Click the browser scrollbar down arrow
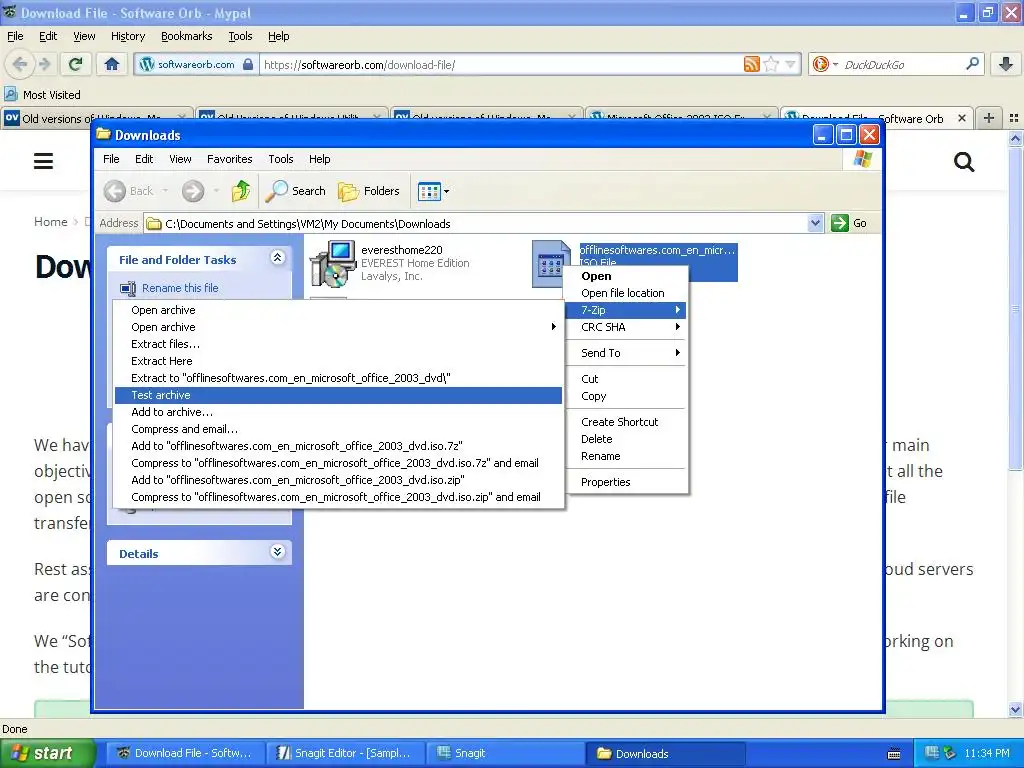 click(x=1015, y=709)
